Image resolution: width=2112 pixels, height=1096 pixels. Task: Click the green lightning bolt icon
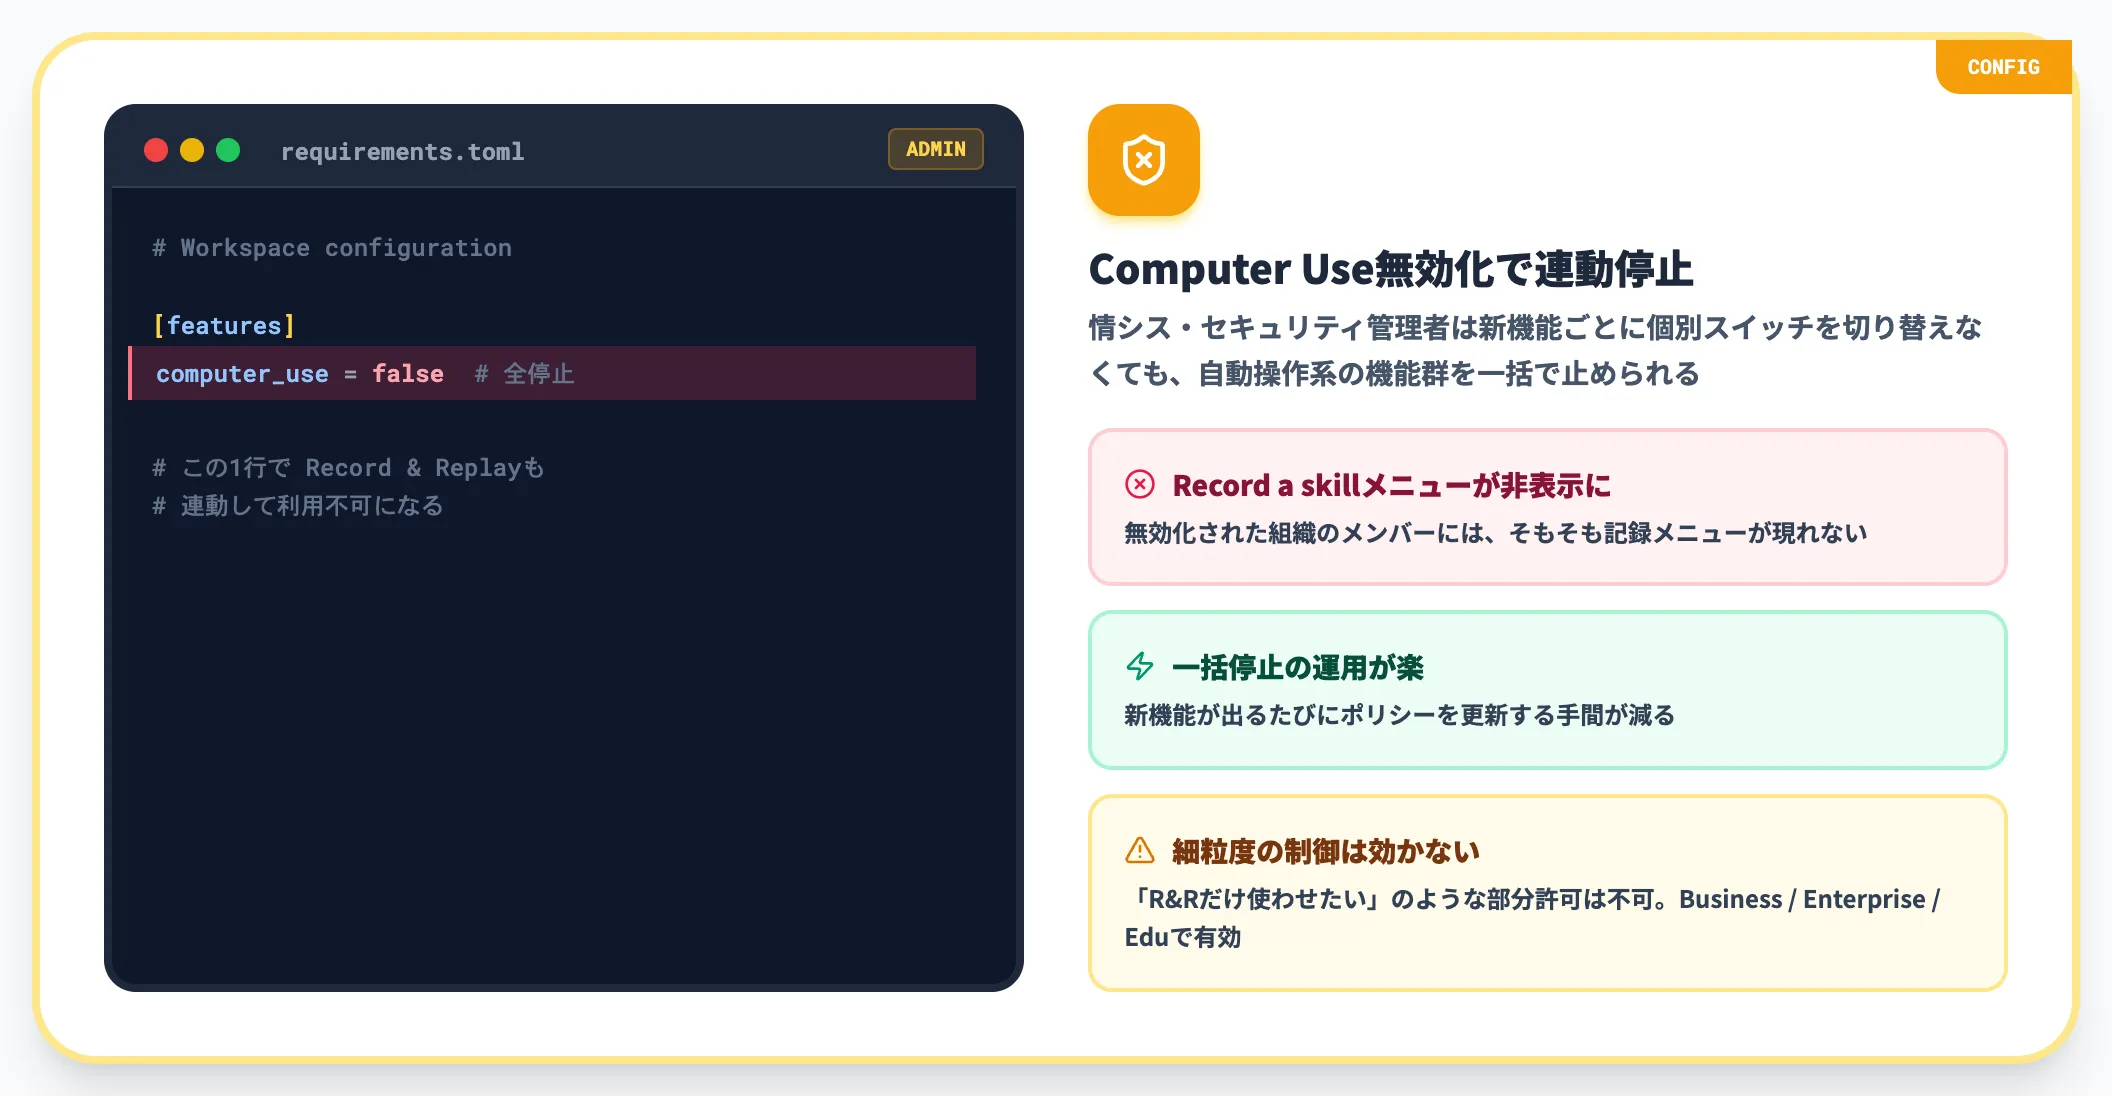[1140, 666]
